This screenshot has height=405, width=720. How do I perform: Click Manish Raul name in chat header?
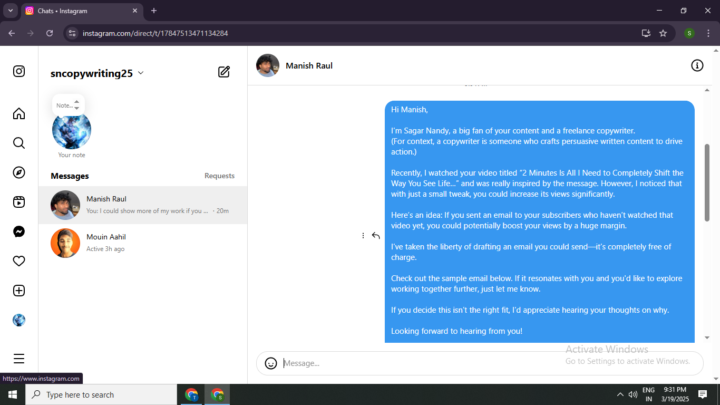click(x=309, y=66)
